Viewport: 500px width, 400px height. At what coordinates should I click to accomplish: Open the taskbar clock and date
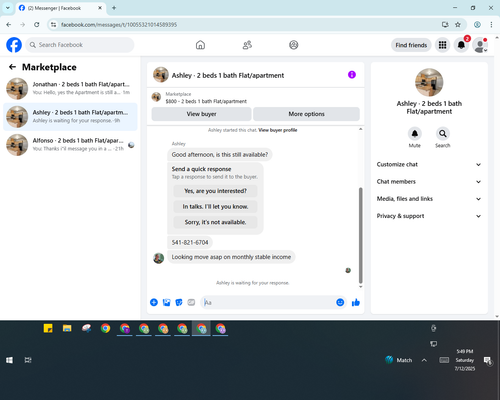[x=465, y=360]
